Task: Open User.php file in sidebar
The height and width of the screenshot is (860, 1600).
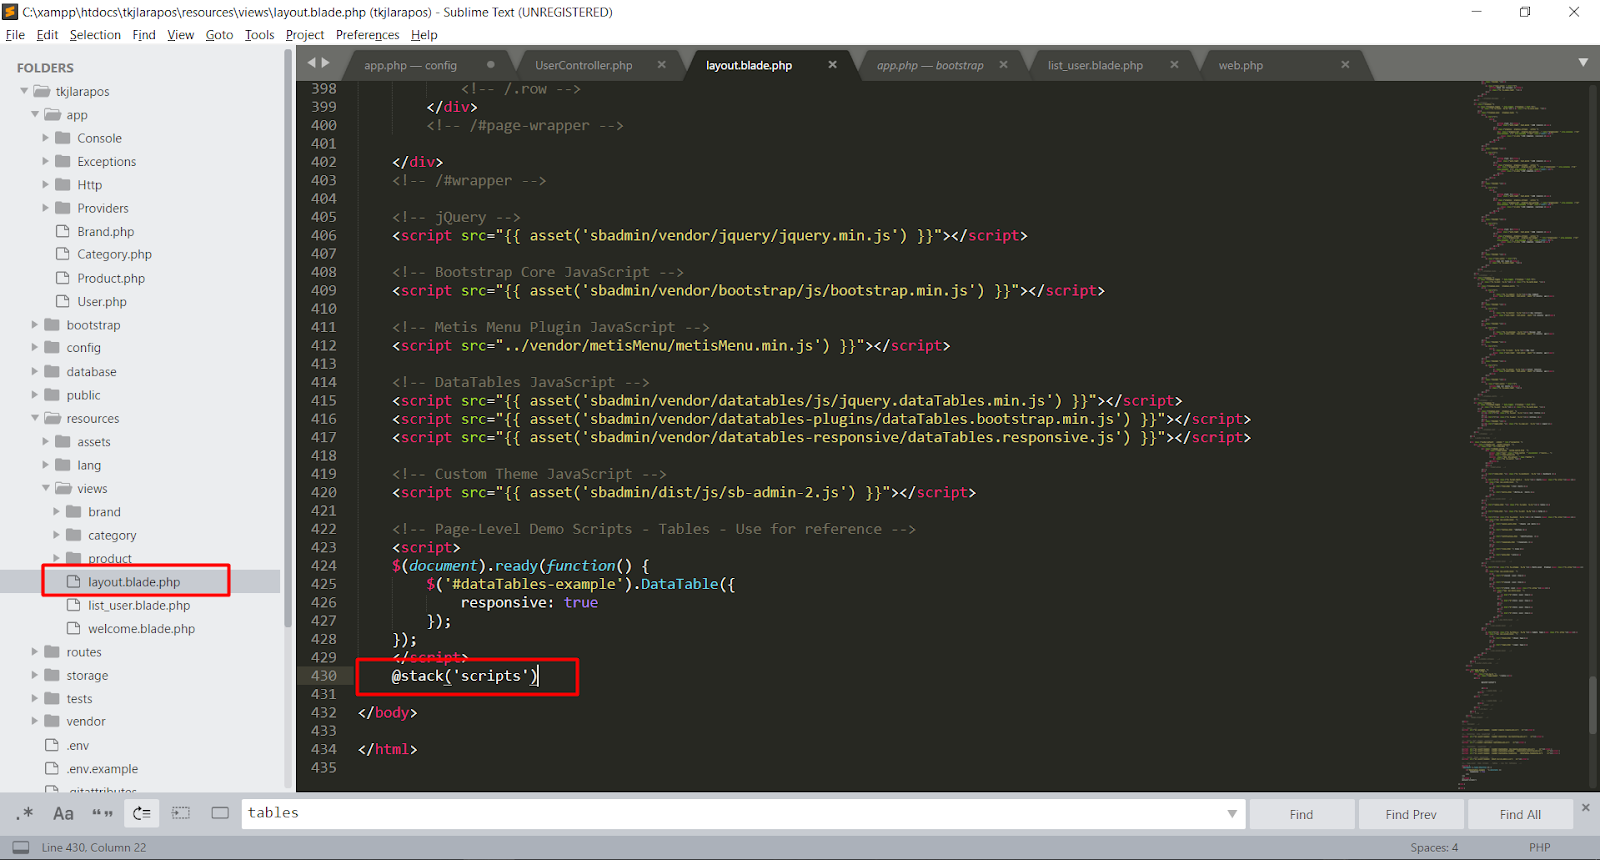Action: (x=101, y=302)
